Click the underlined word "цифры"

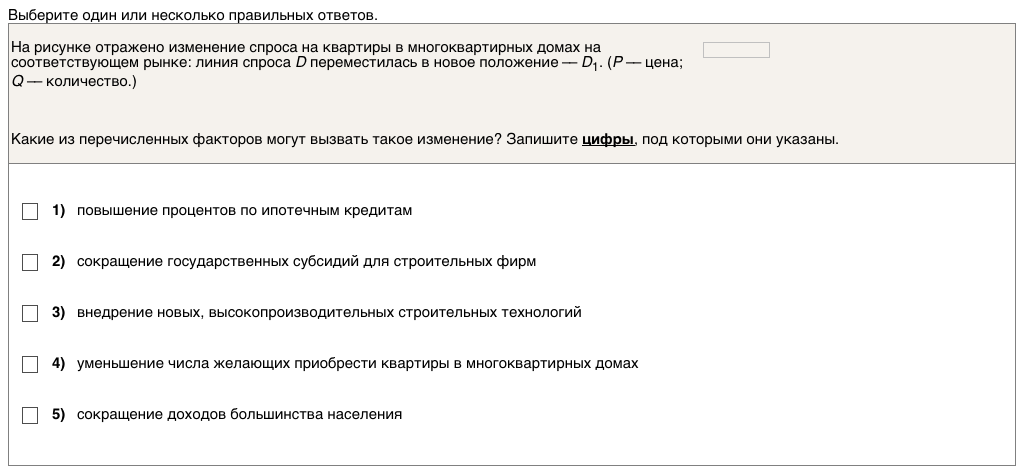click(x=608, y=140)
